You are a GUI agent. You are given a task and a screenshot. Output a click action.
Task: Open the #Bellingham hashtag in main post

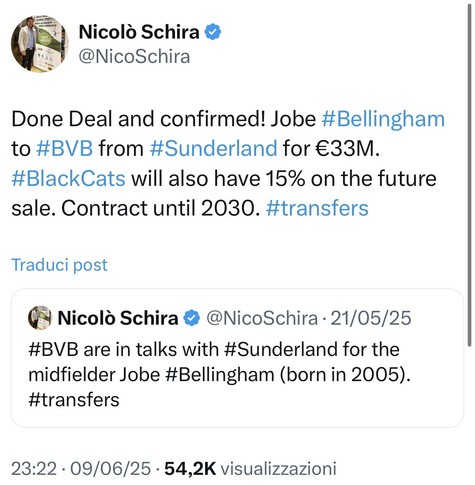(383, 119)
